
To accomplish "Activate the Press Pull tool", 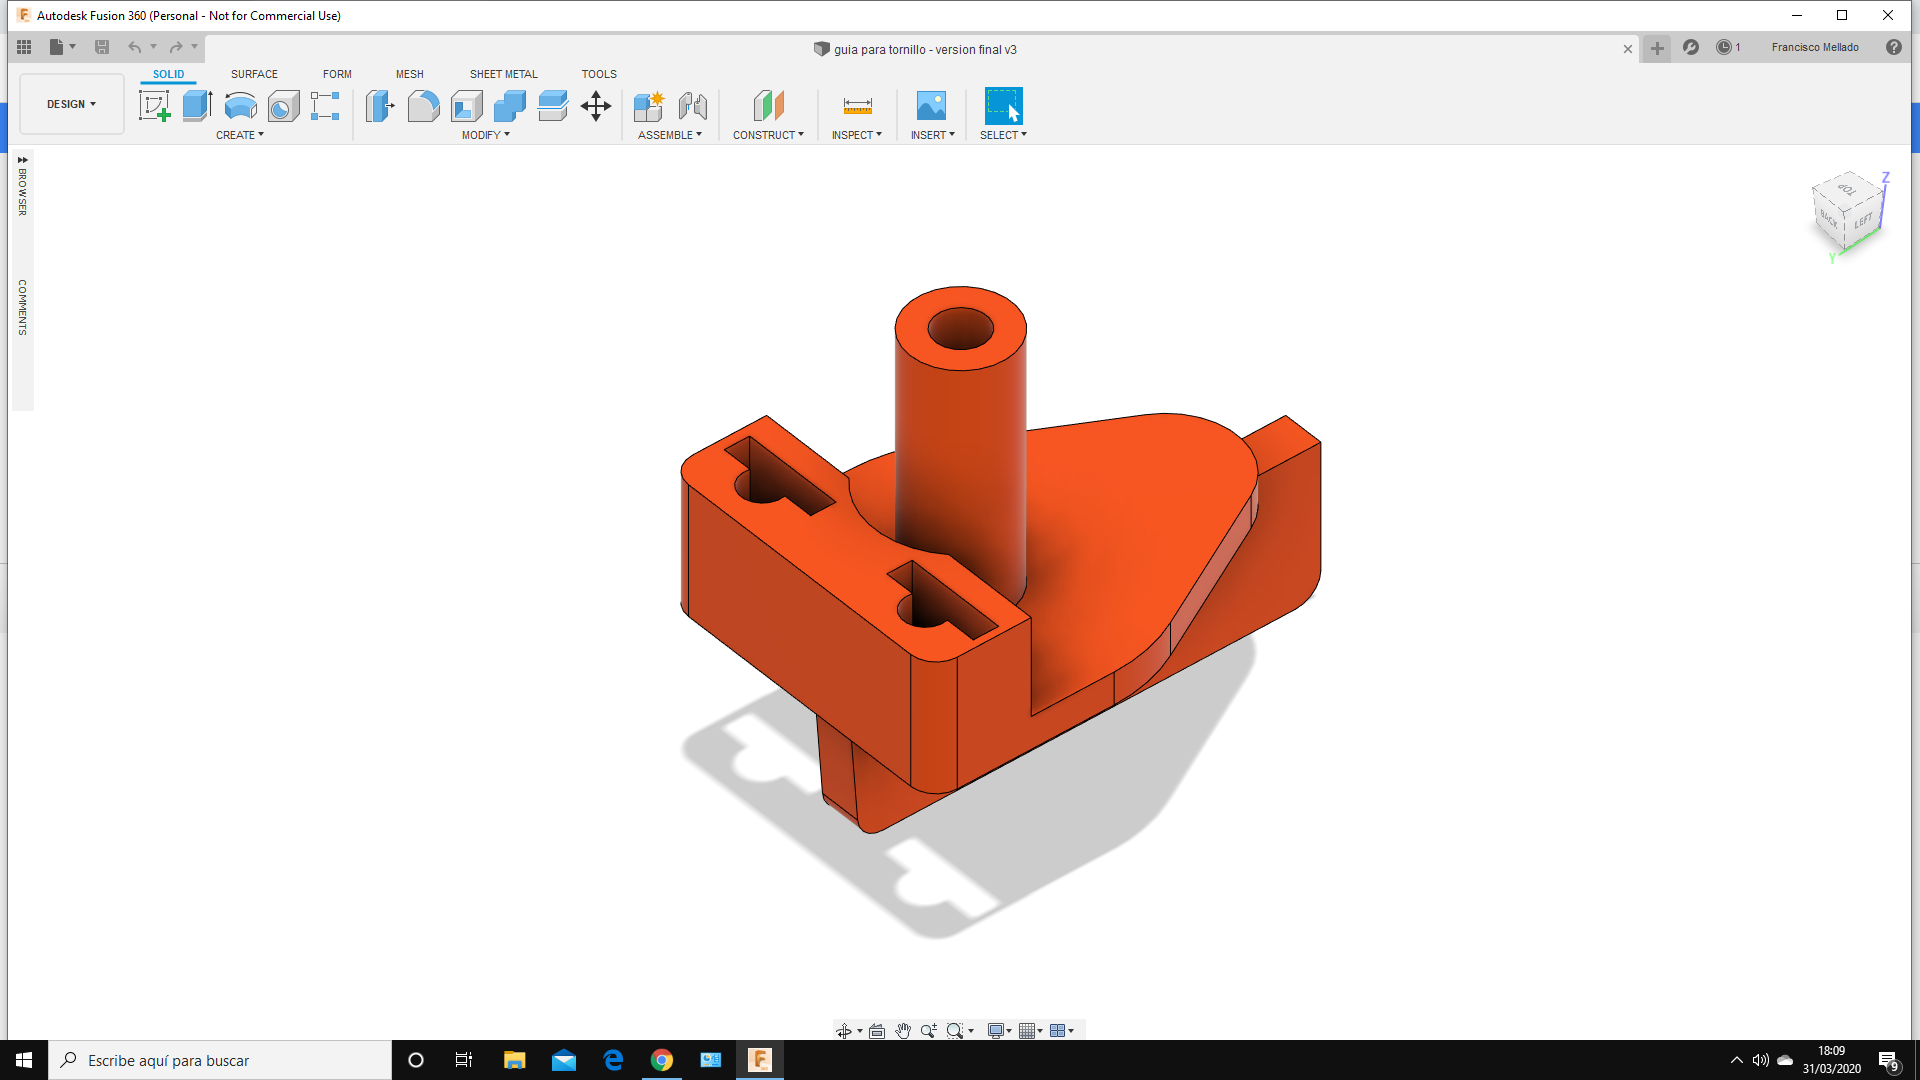I will (x=380, y=106).
